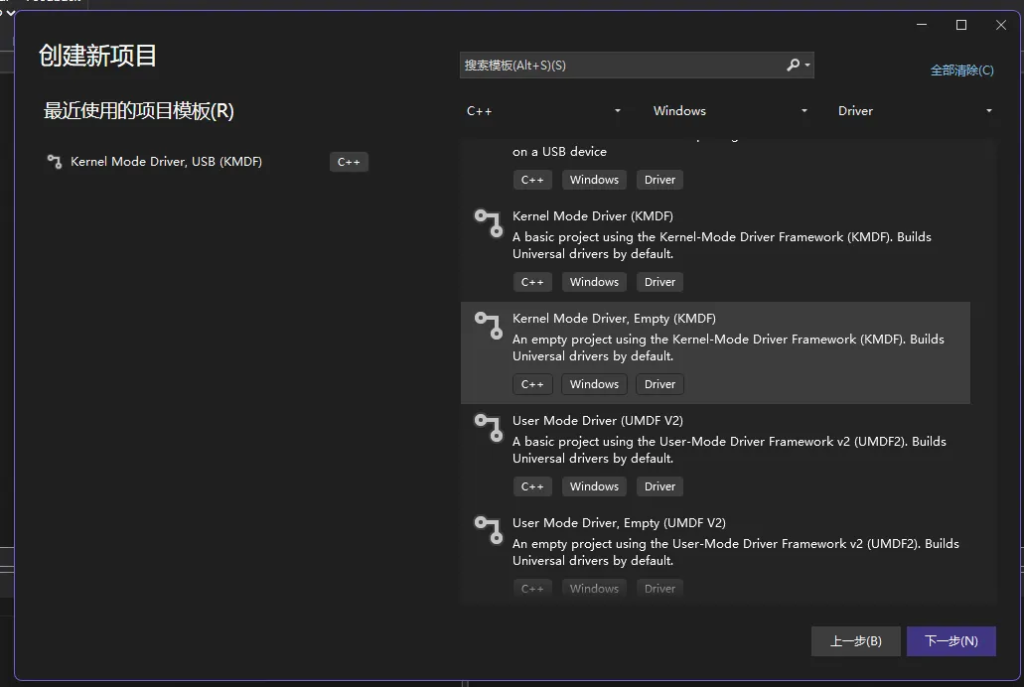Viewport: 1024px width, 687px height.
Task: Click the Driver tag under User Mode Driver
Action: click(659, 486)
